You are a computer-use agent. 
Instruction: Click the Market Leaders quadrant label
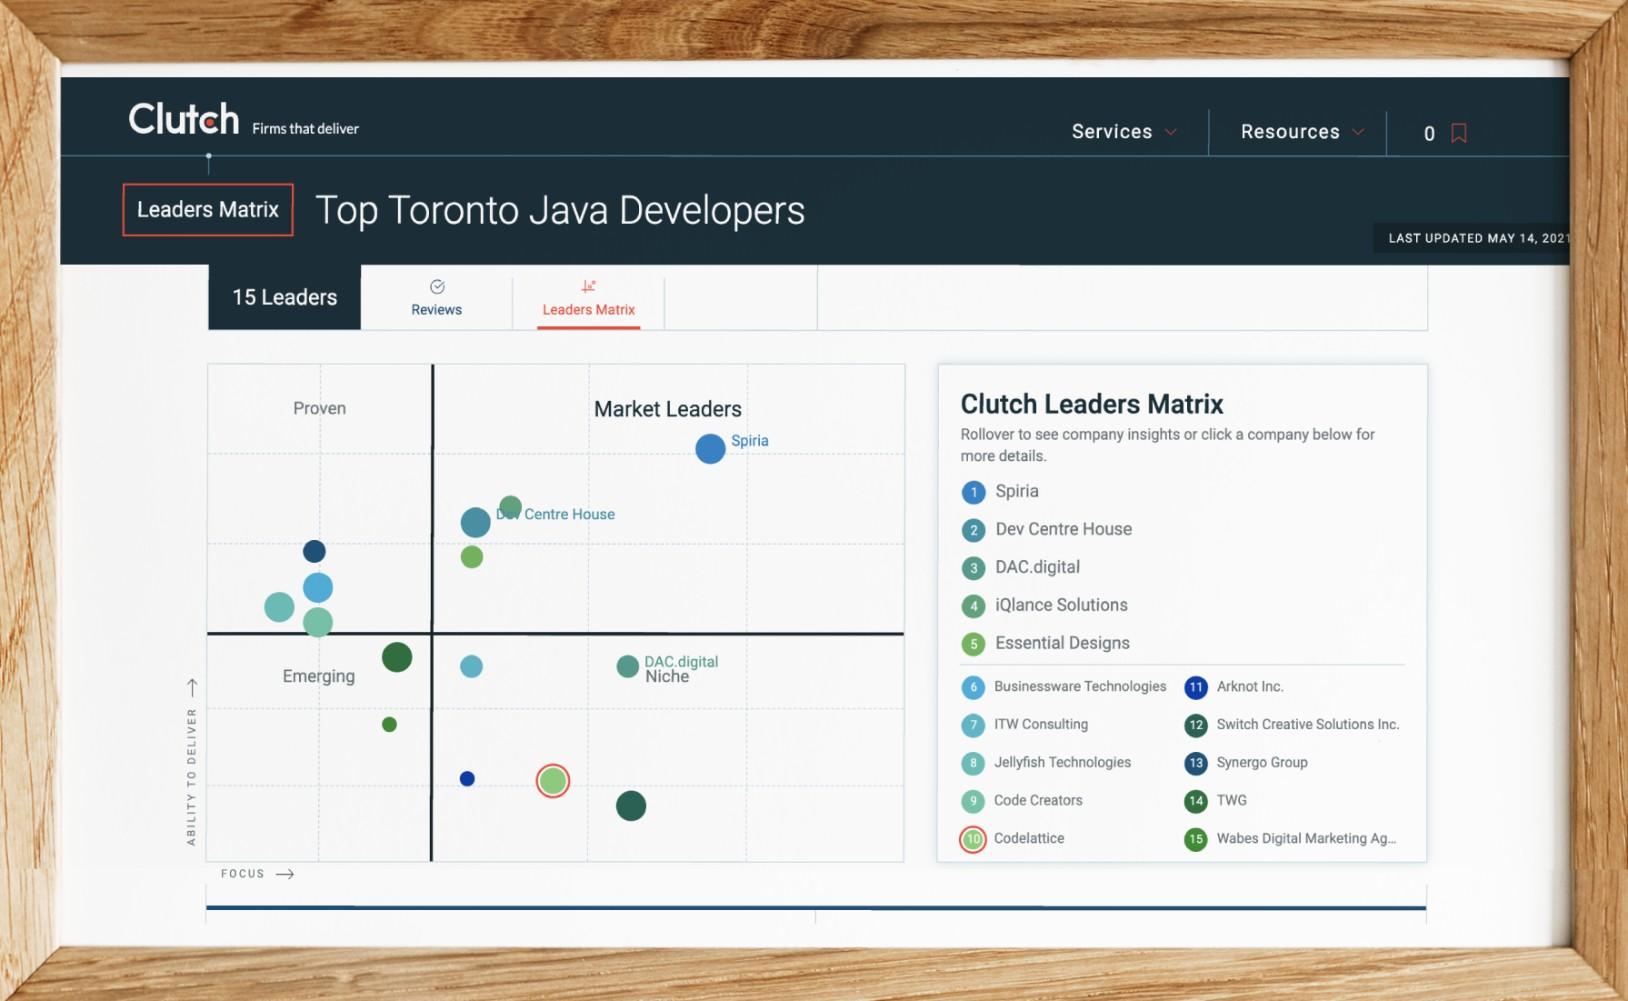point(668,409)
